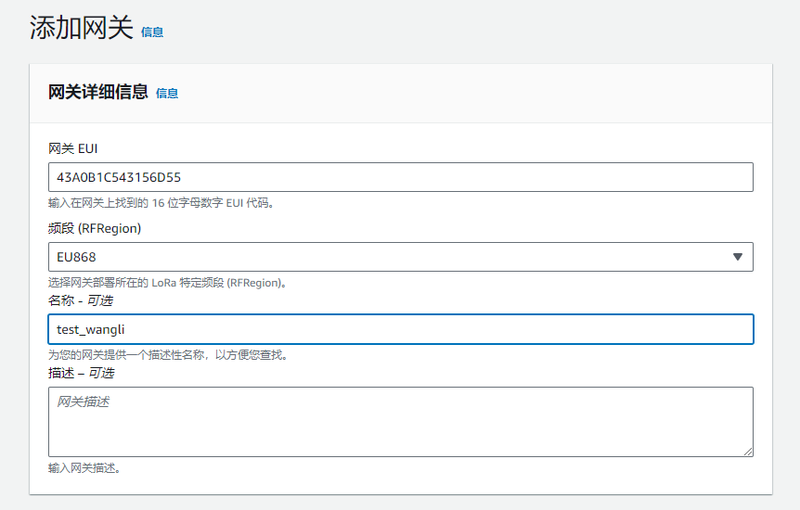Click the 网关 EUI input field
800x510 pixels.
(x=400, y=177)
